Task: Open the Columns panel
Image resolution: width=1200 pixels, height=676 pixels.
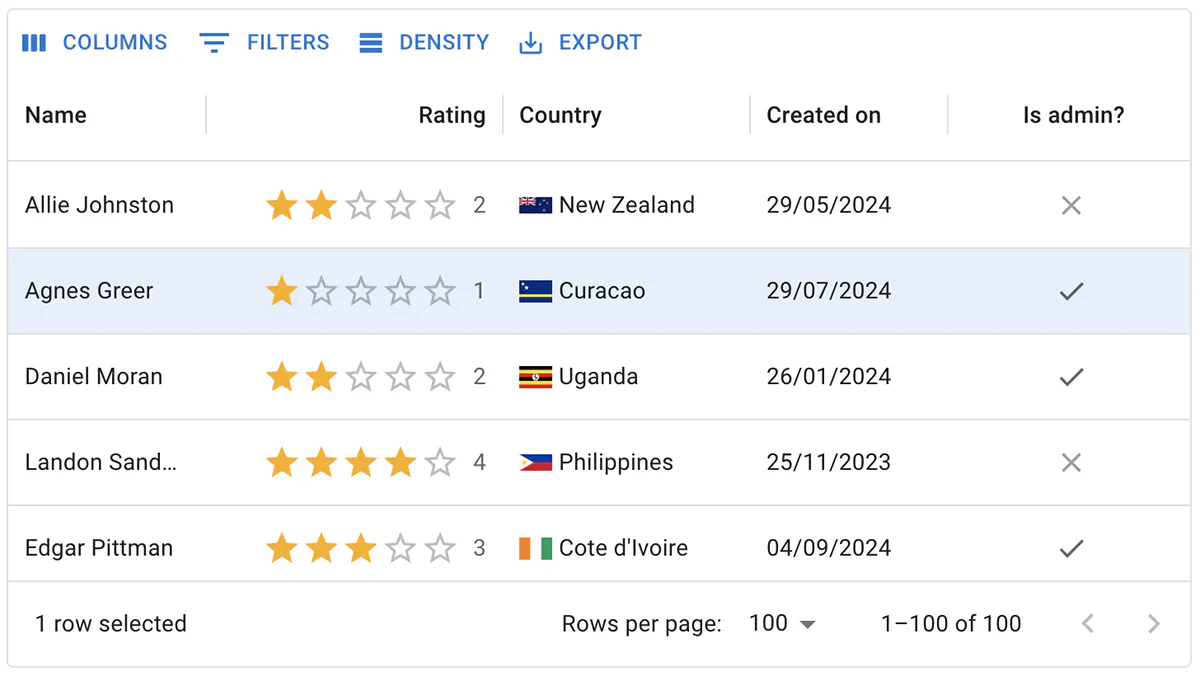Action: coord(95,43)
